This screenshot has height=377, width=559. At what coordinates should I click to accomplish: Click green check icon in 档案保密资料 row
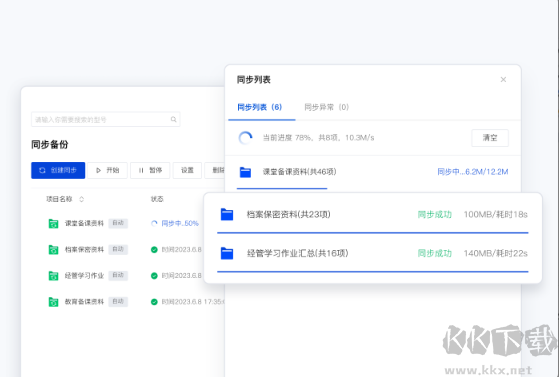point(154,250)
